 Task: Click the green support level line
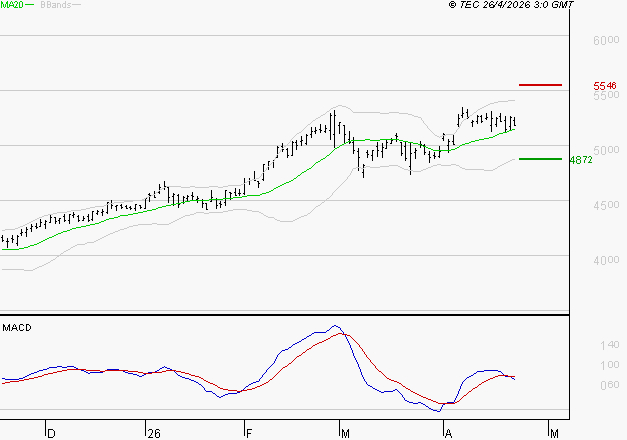(x=540, y=159)
